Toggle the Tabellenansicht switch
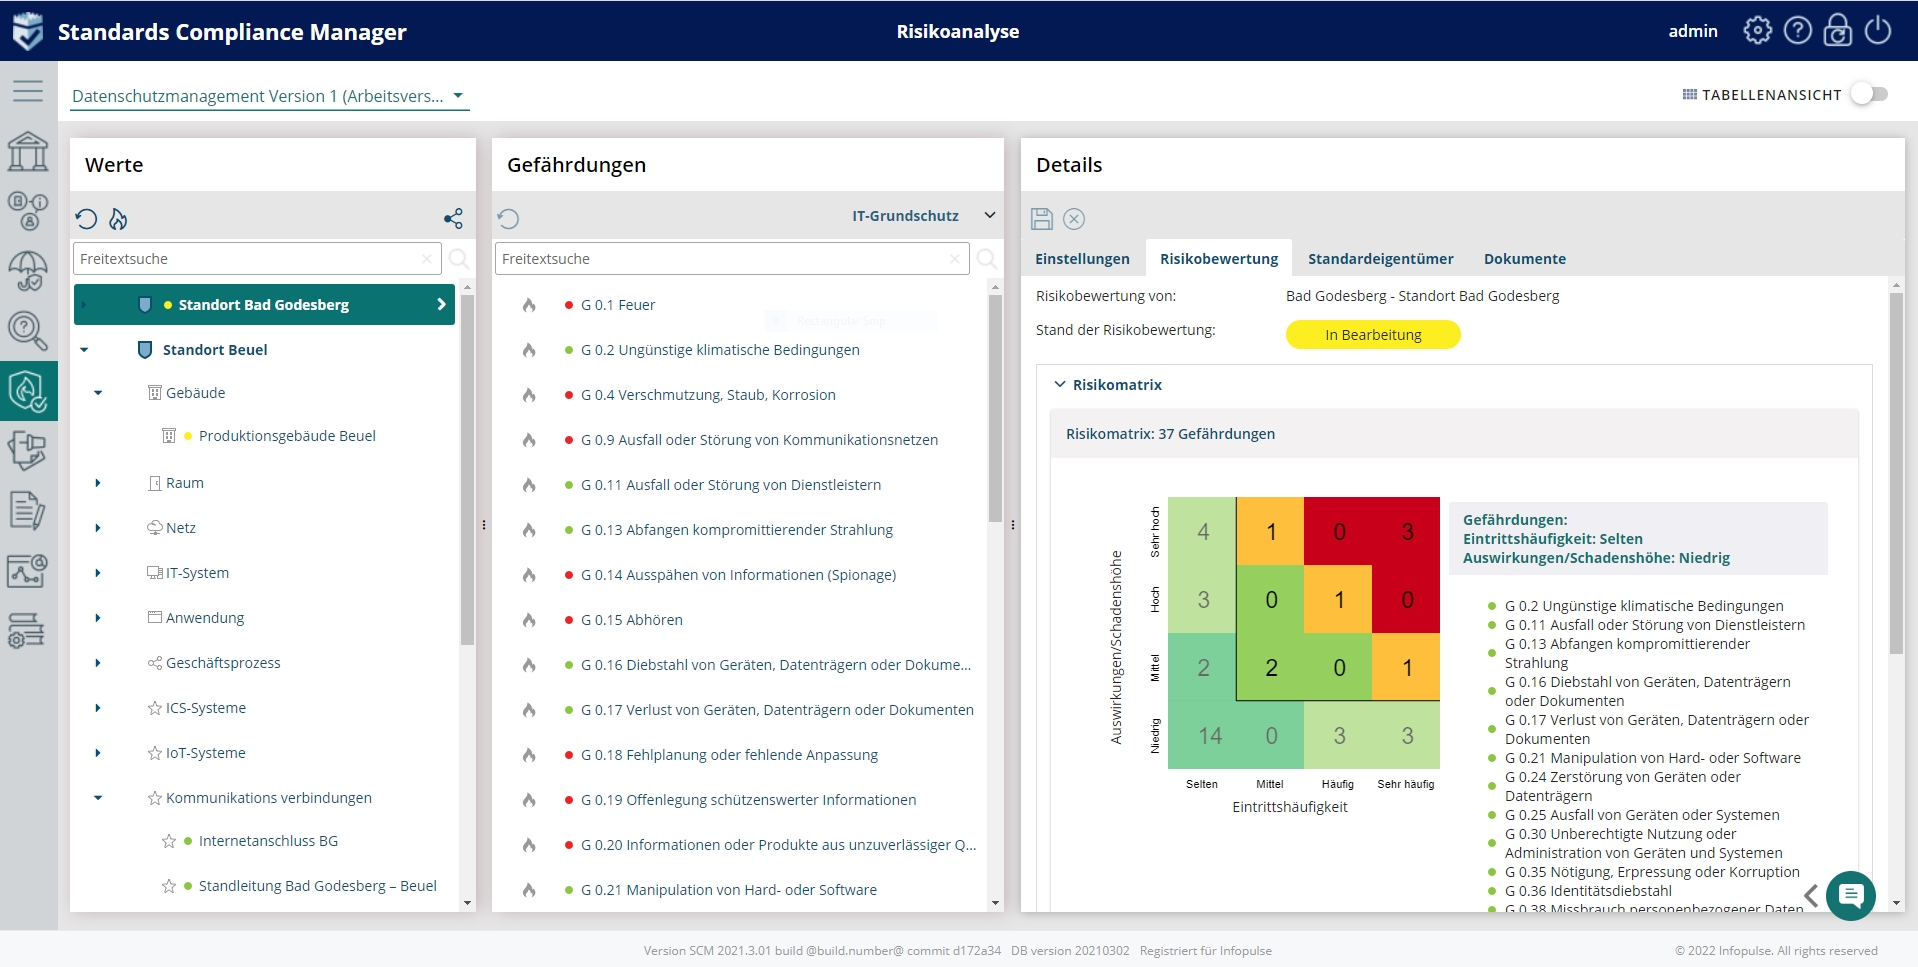The height and width of the screenshot is (967, 1918). [x=1868, y=94]
